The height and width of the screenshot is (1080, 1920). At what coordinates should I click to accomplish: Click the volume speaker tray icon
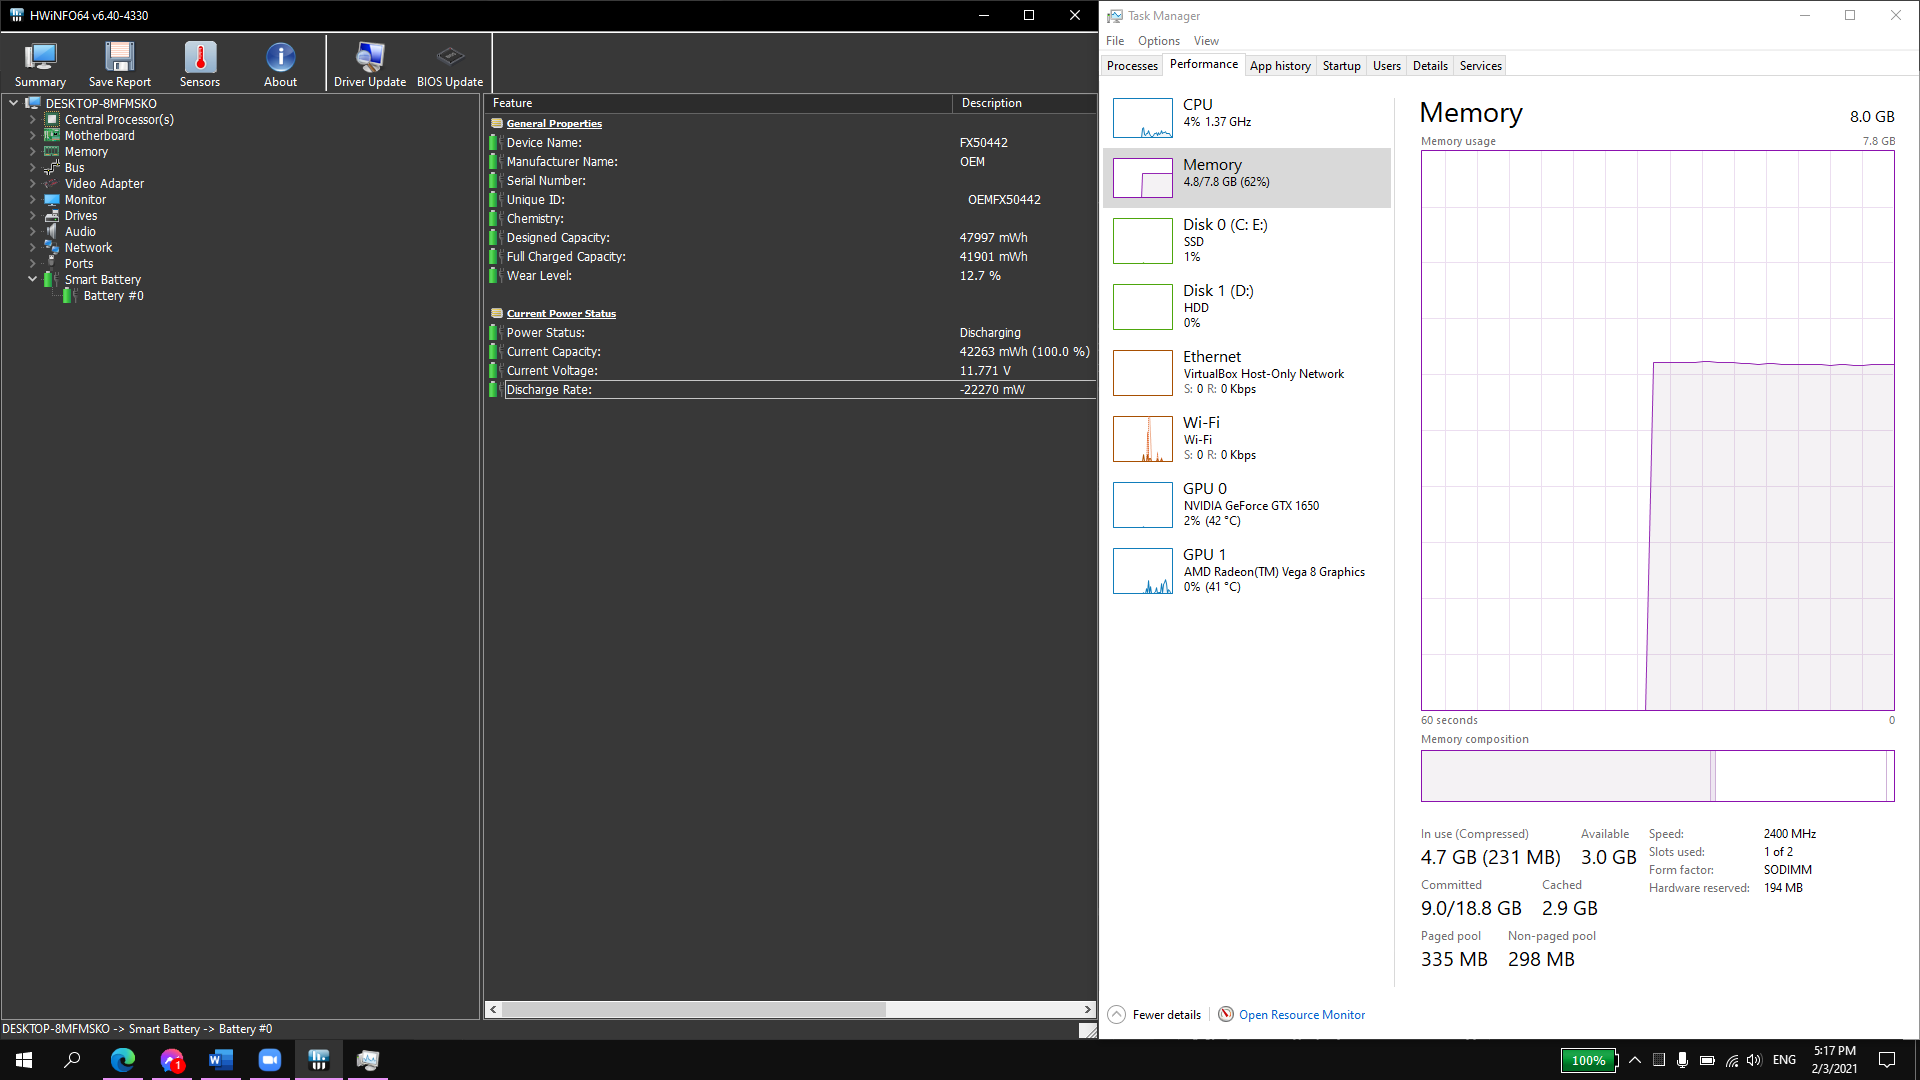[1754, 1060]
